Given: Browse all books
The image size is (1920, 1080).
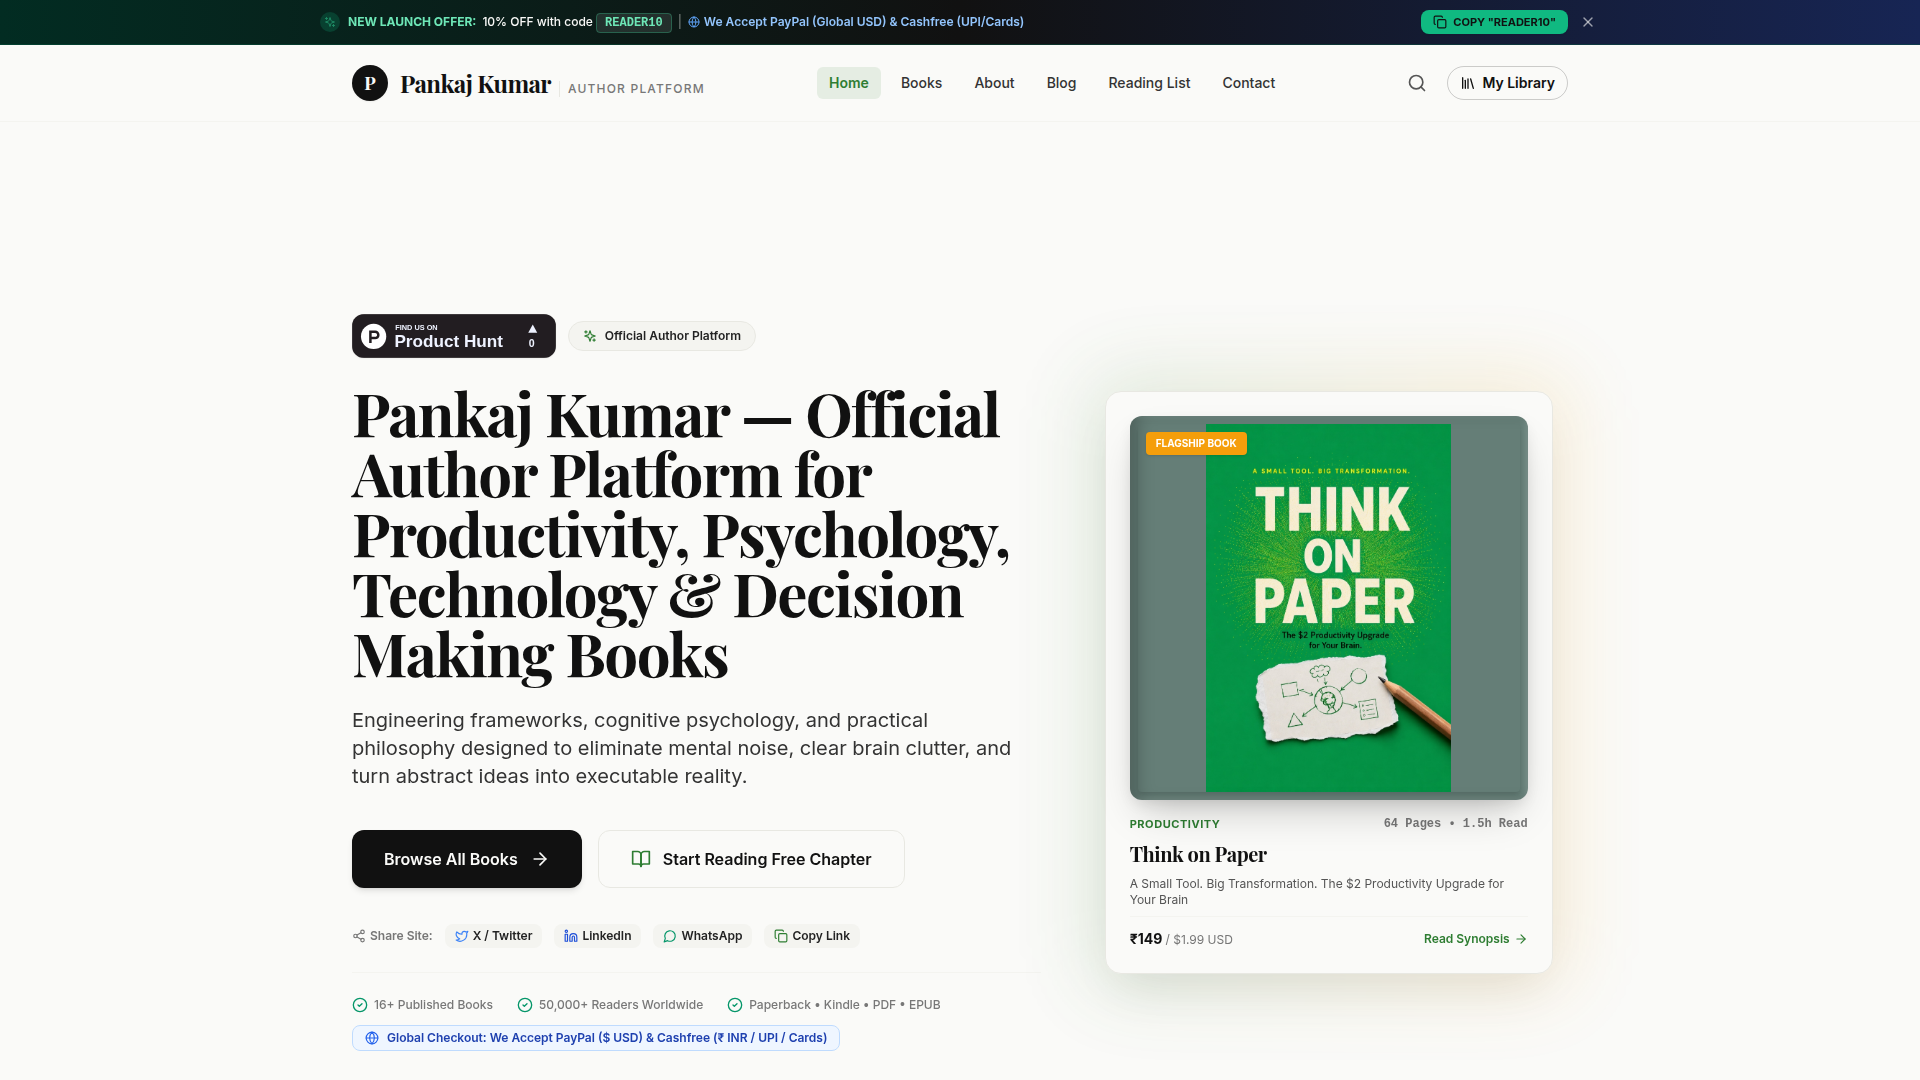Looking at the screenshot, I should pyautogui.click(x=467, y=859).
